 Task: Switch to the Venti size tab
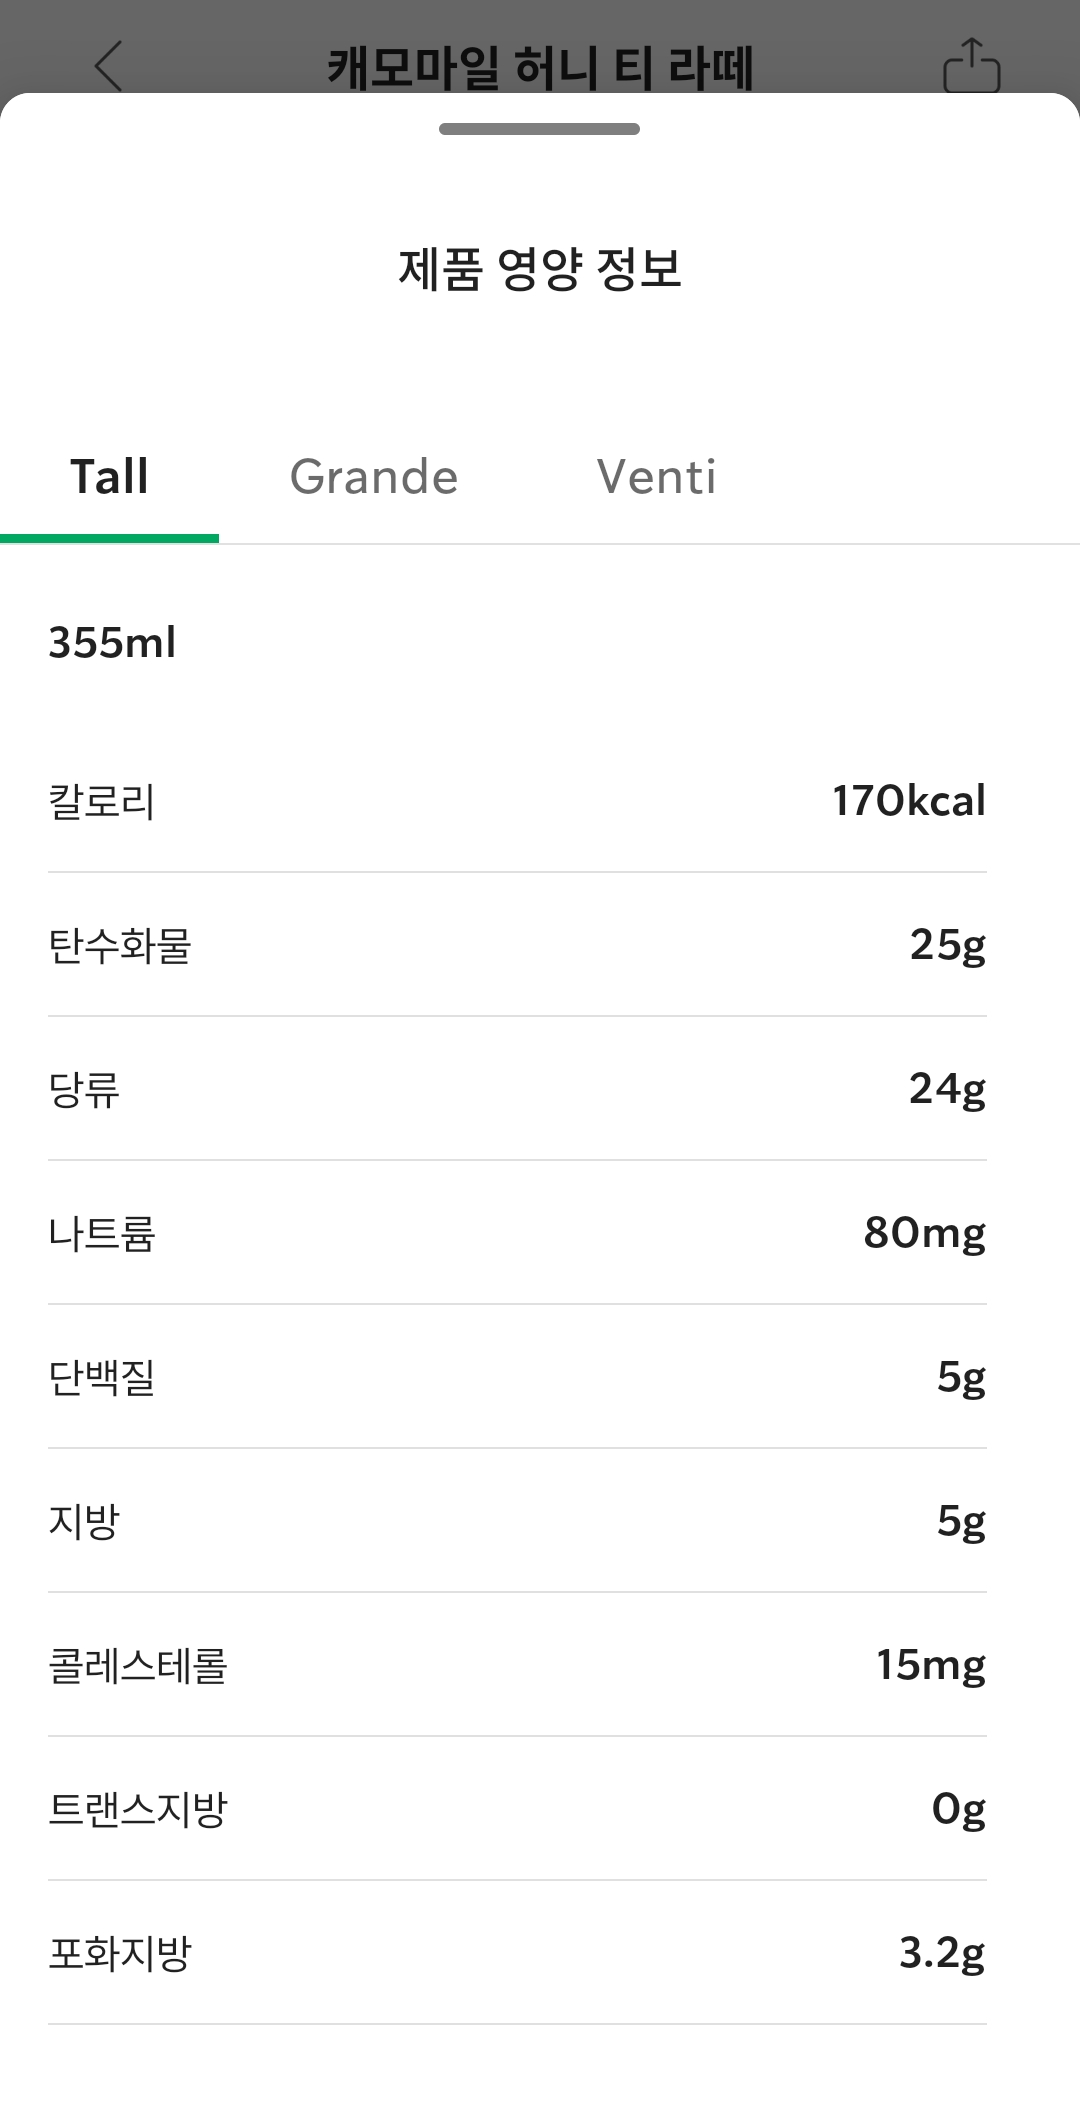click(x=656, y=477)
